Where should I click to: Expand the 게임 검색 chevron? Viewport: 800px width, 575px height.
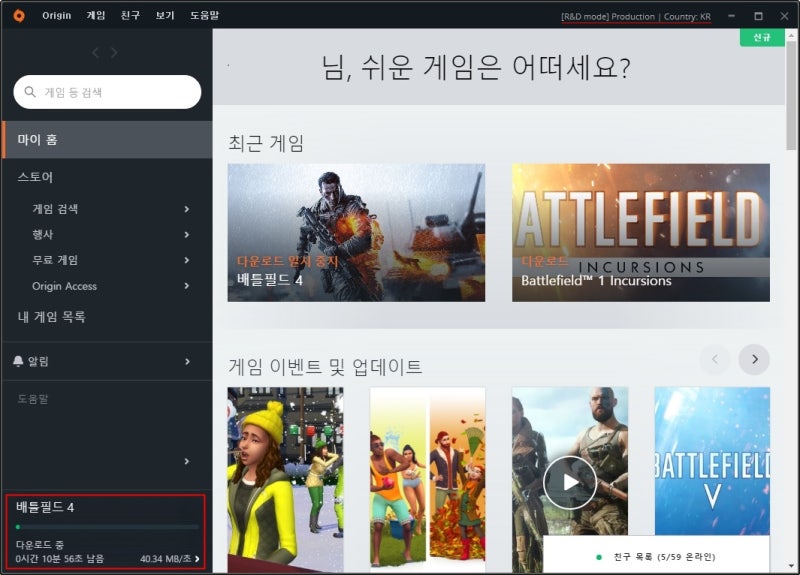187,209
